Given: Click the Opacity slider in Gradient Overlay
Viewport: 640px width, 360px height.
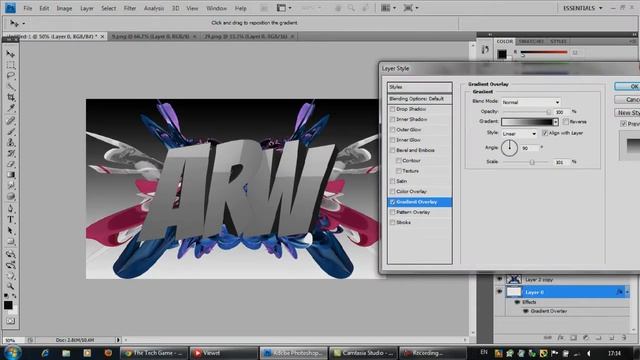Looking at the screenshot, I should 527,112.
